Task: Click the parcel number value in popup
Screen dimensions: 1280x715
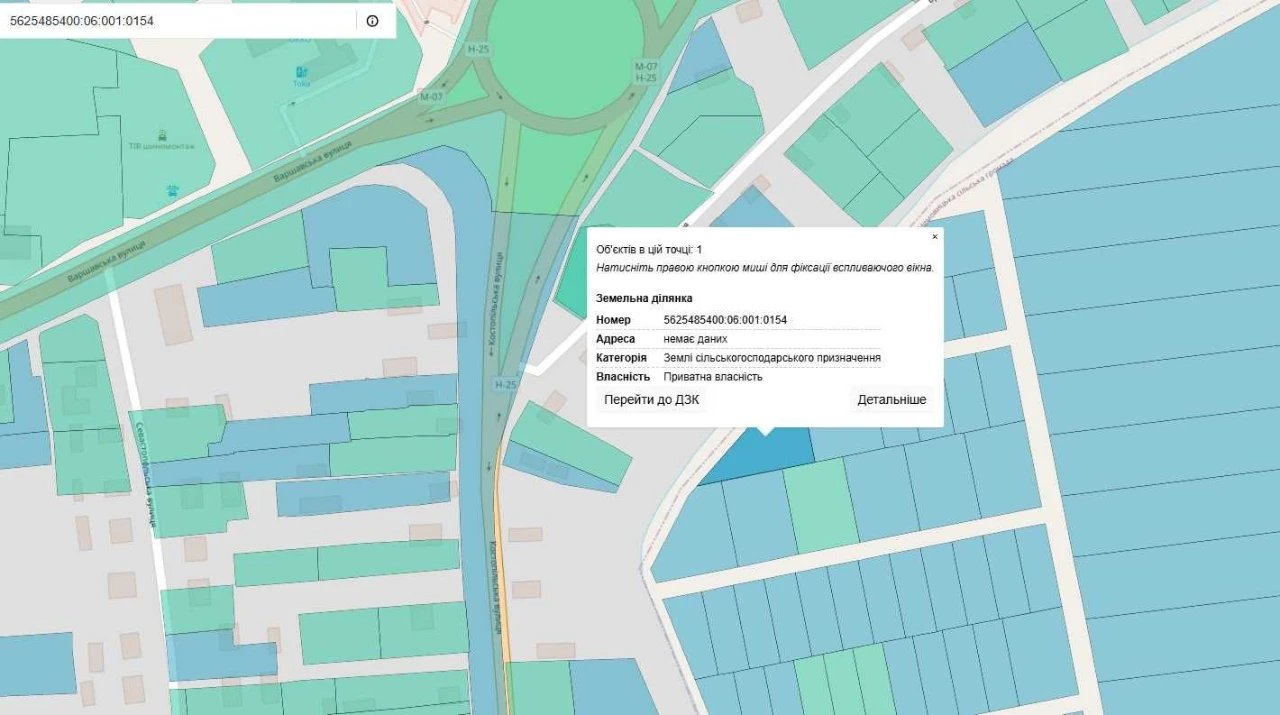Action: pyautogui.click(x=725, y=320)
